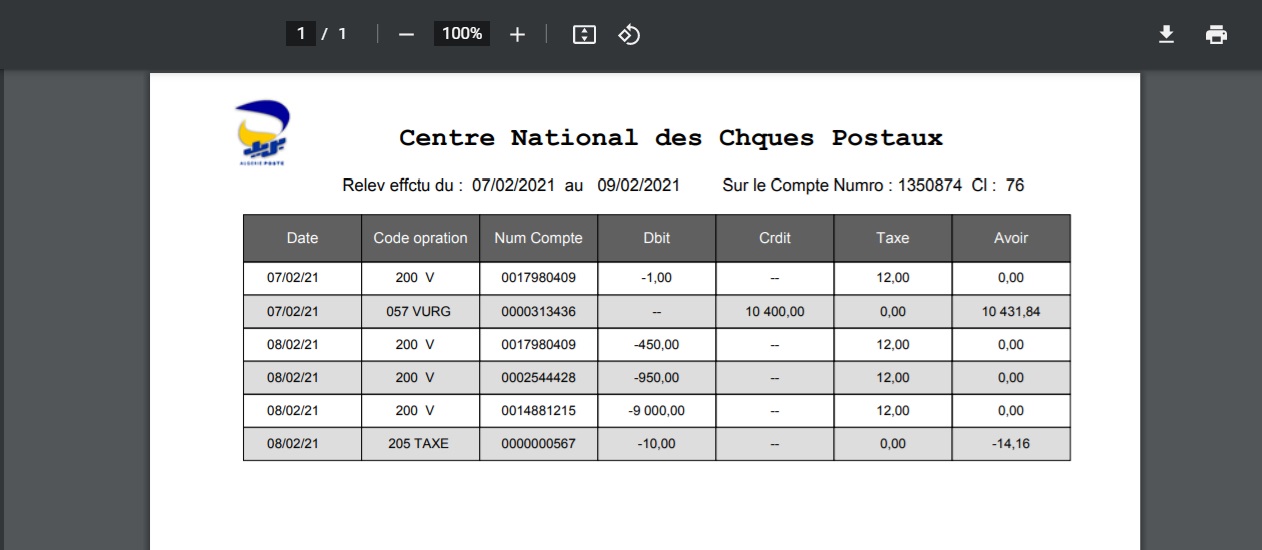1262x550 pixels.
Task: Click the debit value -10,00
Action: click(656, 444)
